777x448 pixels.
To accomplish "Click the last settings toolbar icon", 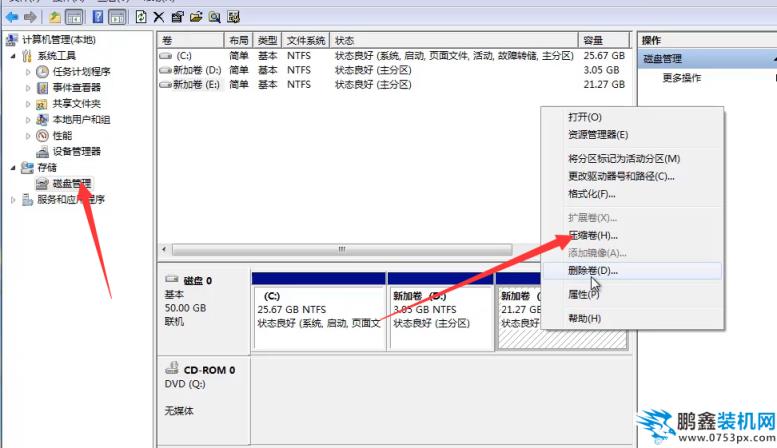I will click(233, 17).
